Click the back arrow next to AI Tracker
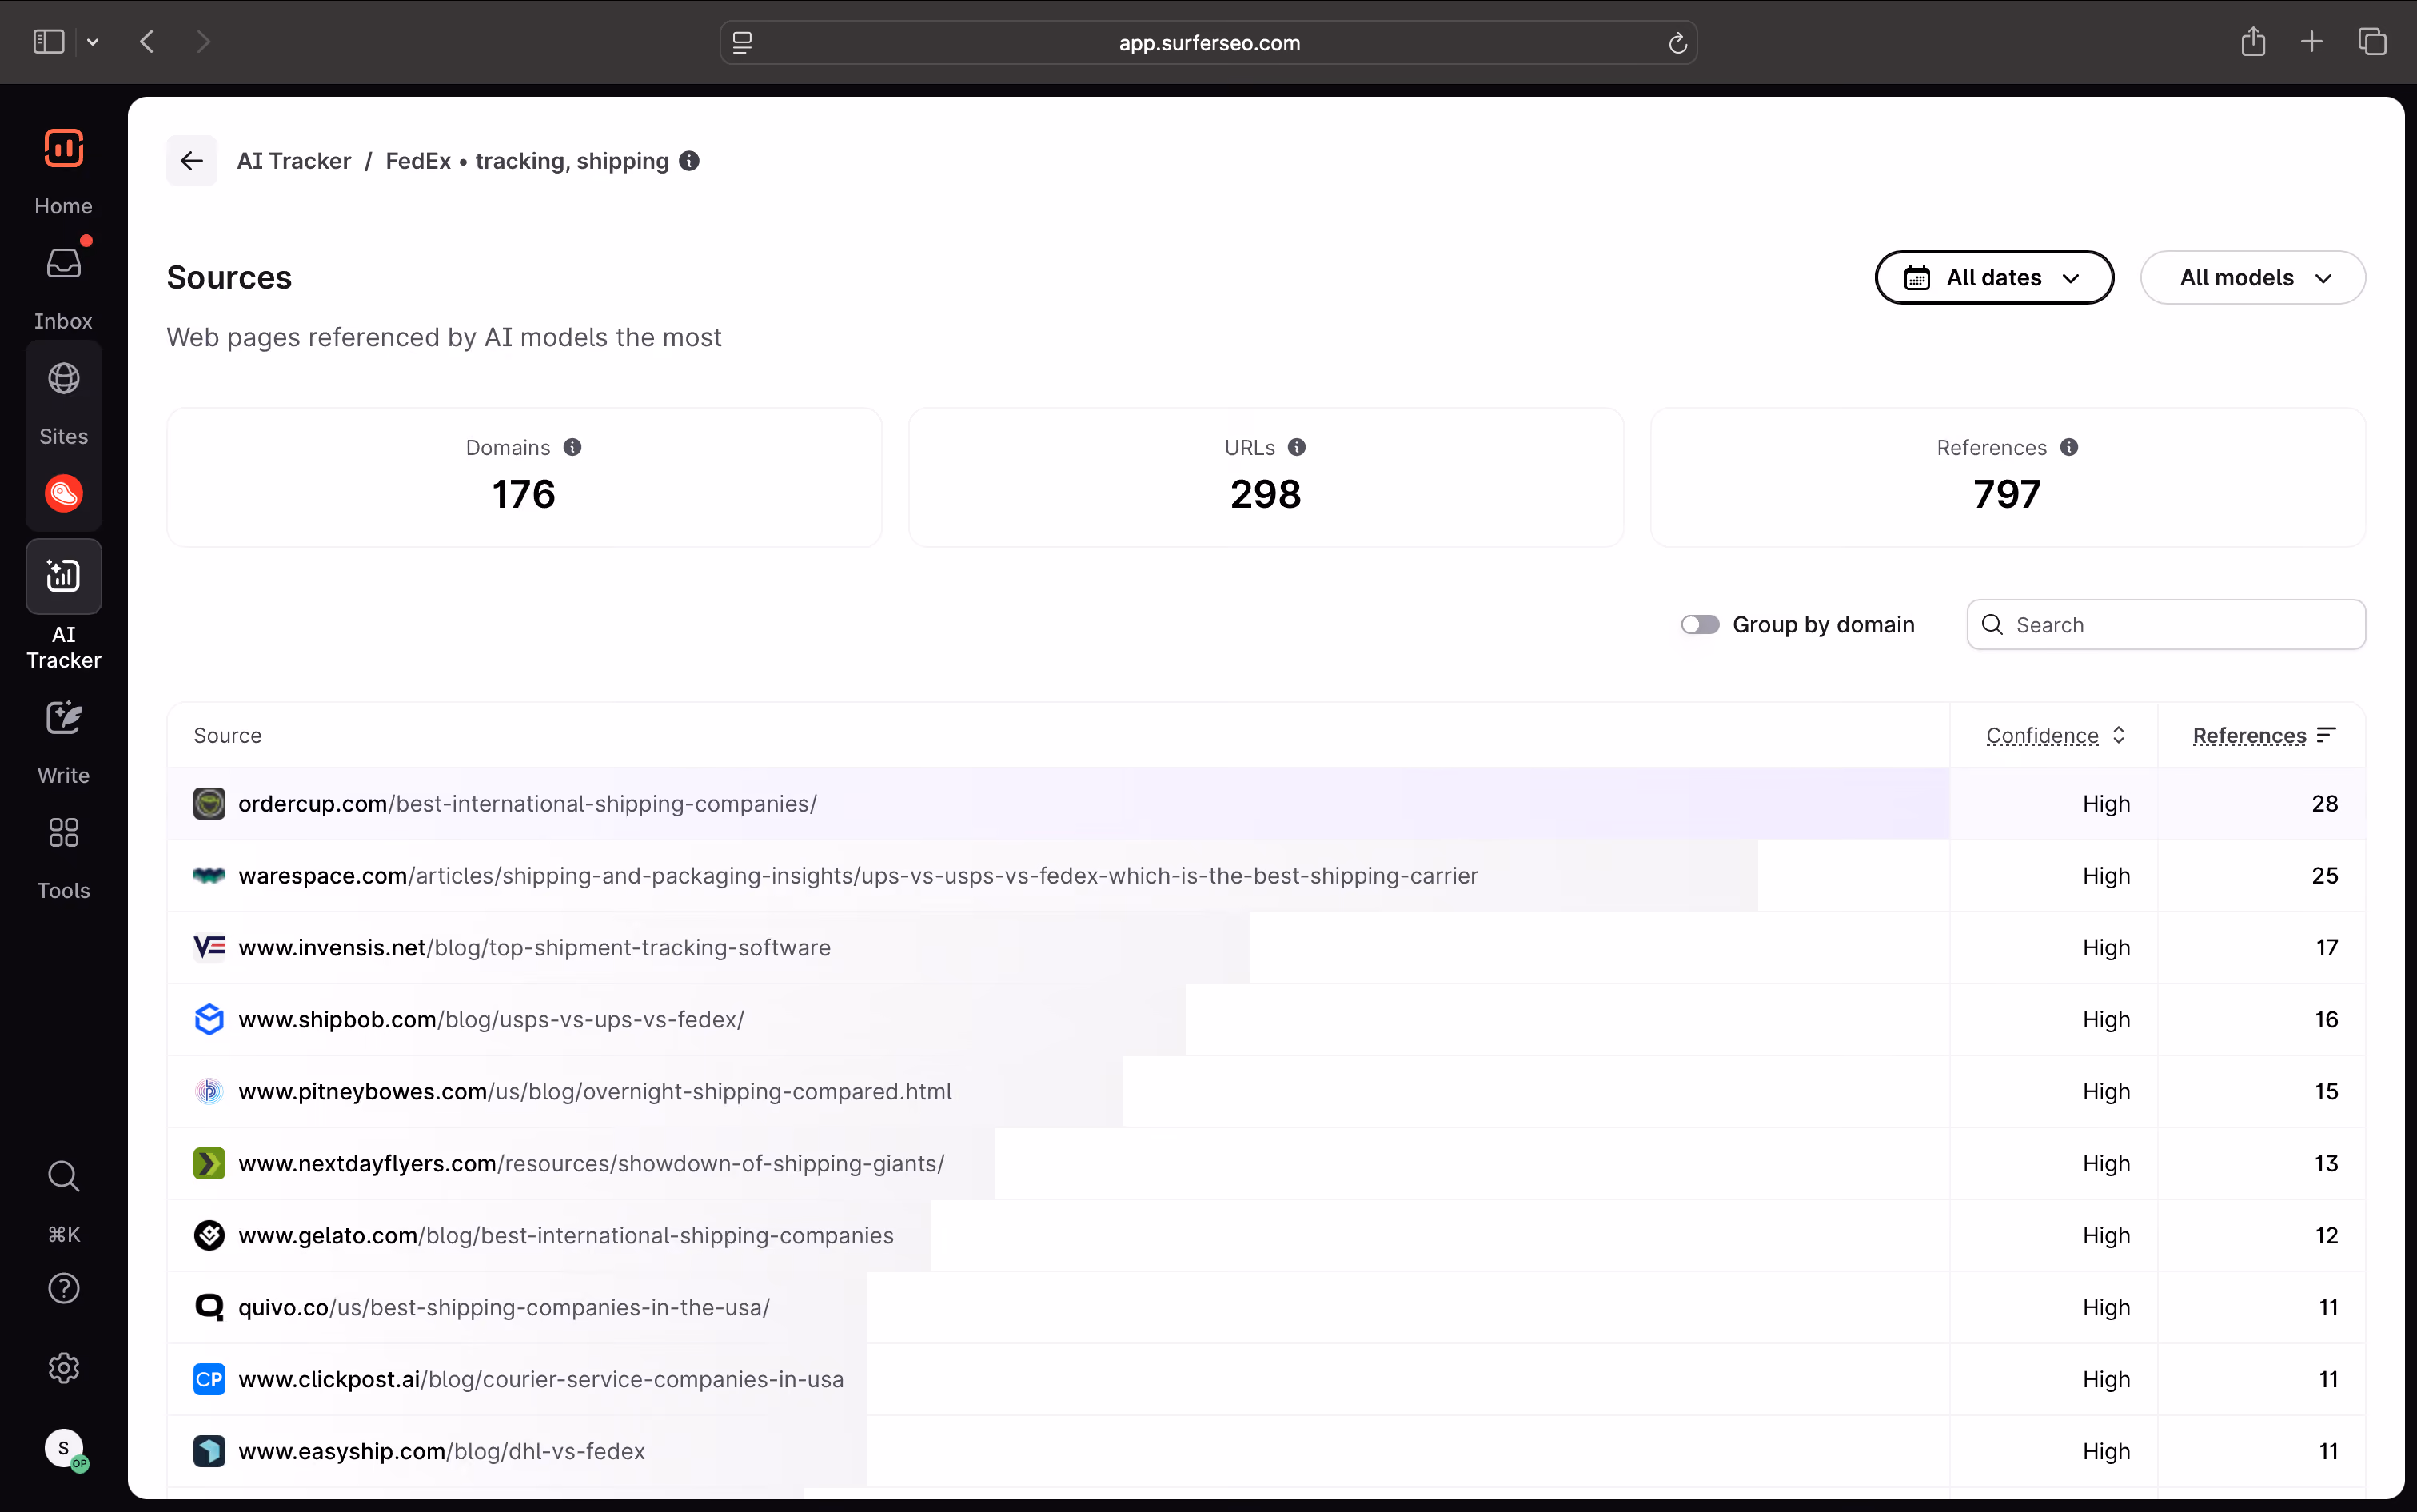This screenshot has height=1512, width=2417. (191, 161)
